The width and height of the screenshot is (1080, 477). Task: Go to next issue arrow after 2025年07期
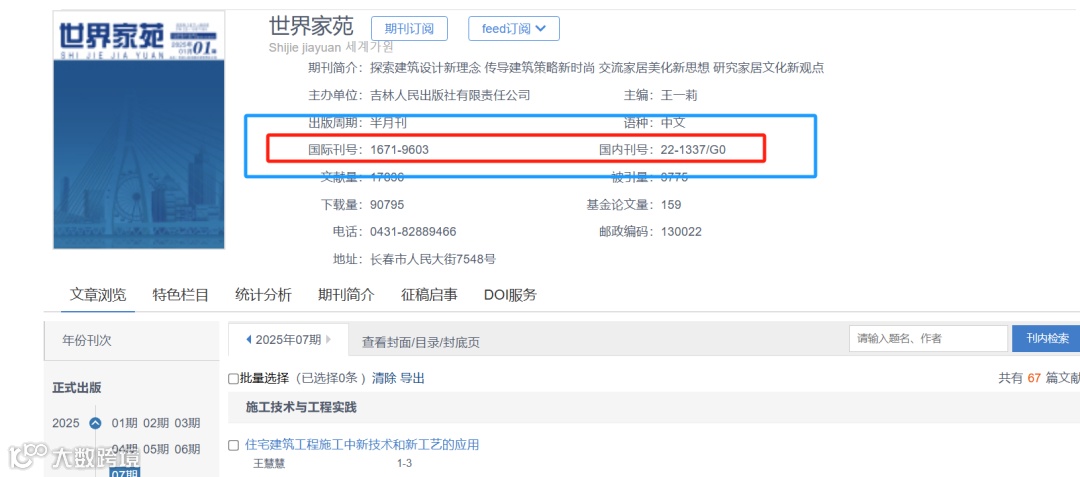click(x=329, y=339)
